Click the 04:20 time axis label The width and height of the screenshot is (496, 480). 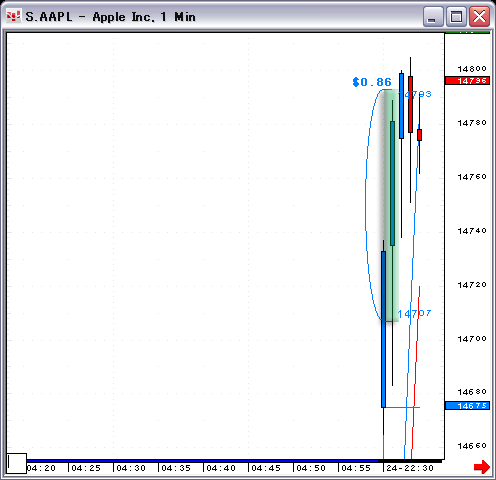click(41, 468)
